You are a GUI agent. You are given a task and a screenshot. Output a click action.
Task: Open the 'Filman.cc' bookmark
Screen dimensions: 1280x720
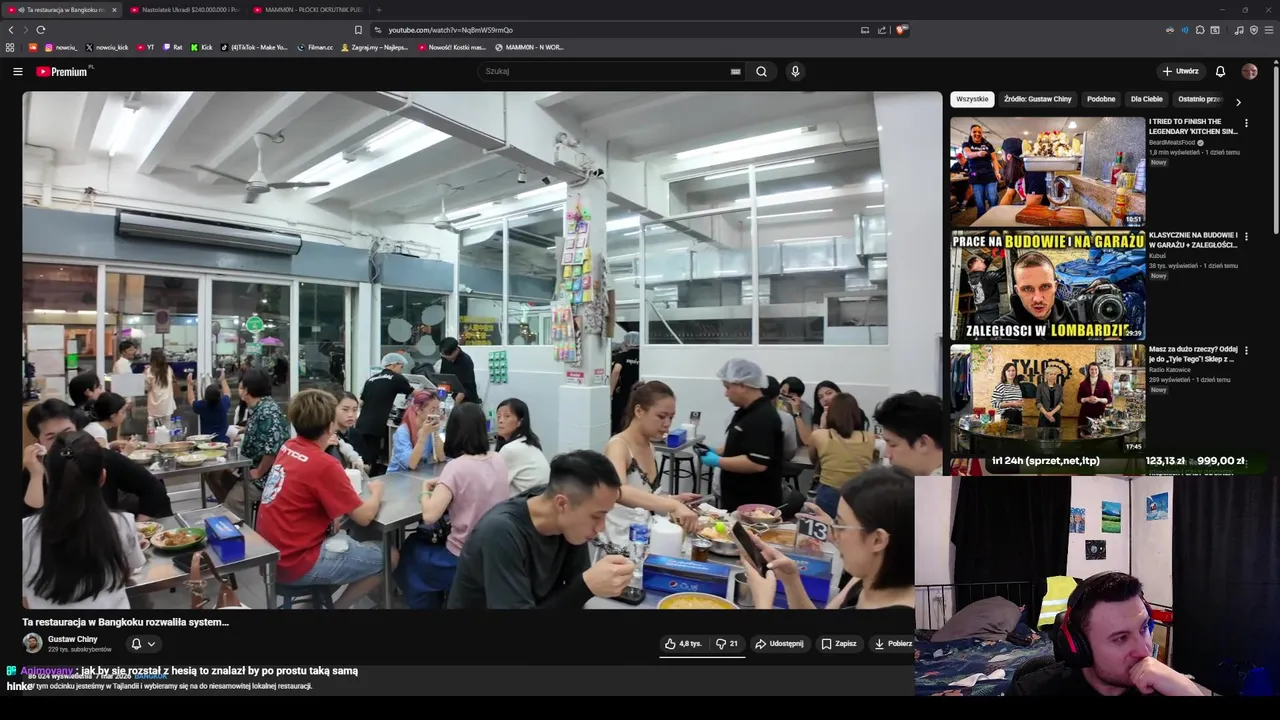(315, 47)
